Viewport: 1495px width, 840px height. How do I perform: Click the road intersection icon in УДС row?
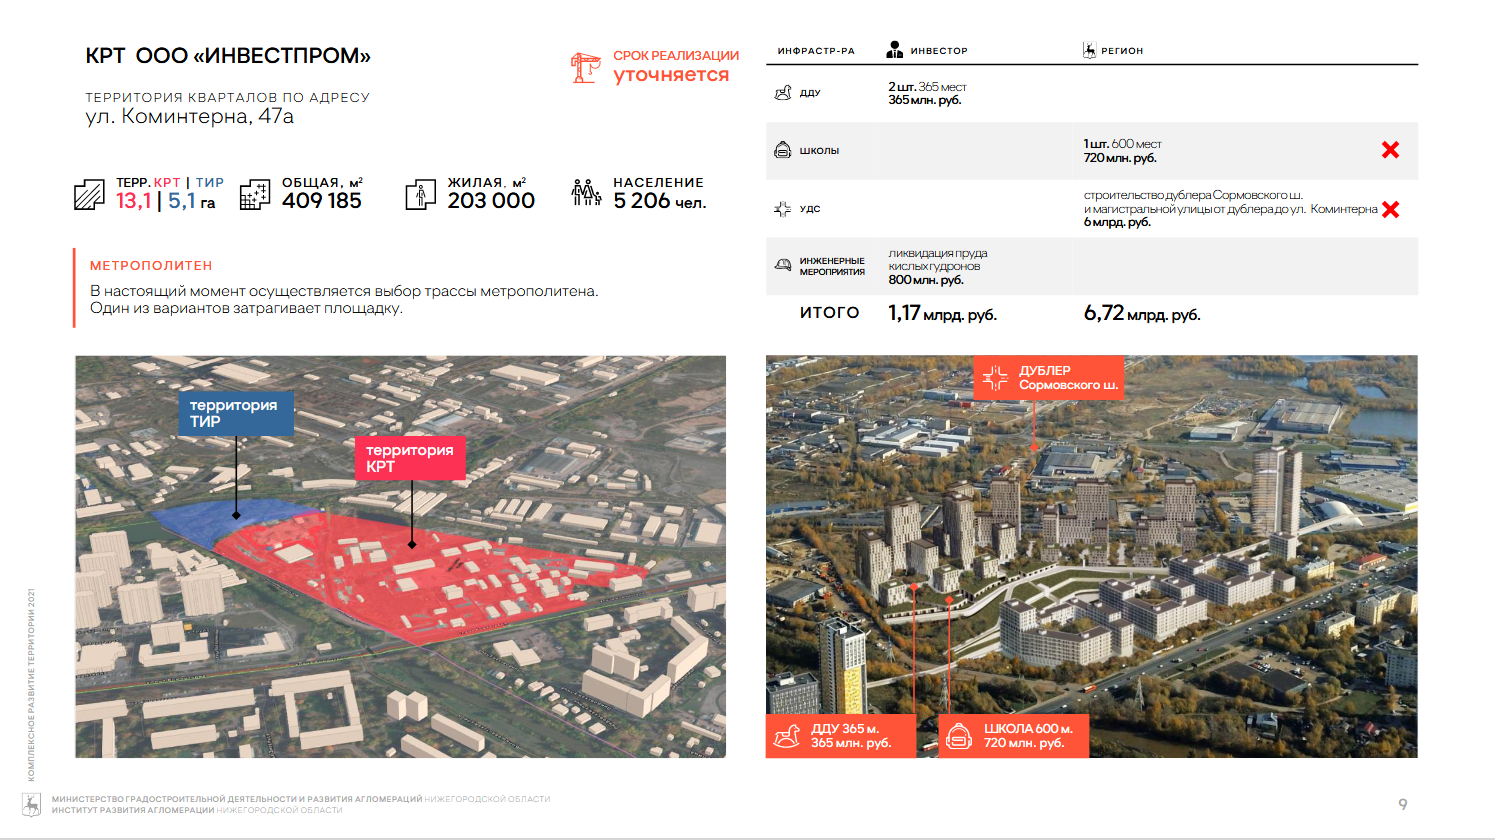pyautogui.click(x=782, y=209)
